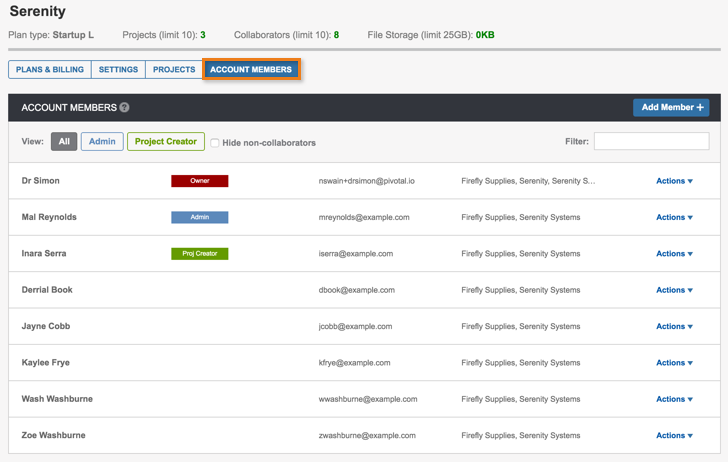The height and width of the screenshot is (462, 728).
Task: Select the Project Creator view filter
Action: click(x=165, y=142)
